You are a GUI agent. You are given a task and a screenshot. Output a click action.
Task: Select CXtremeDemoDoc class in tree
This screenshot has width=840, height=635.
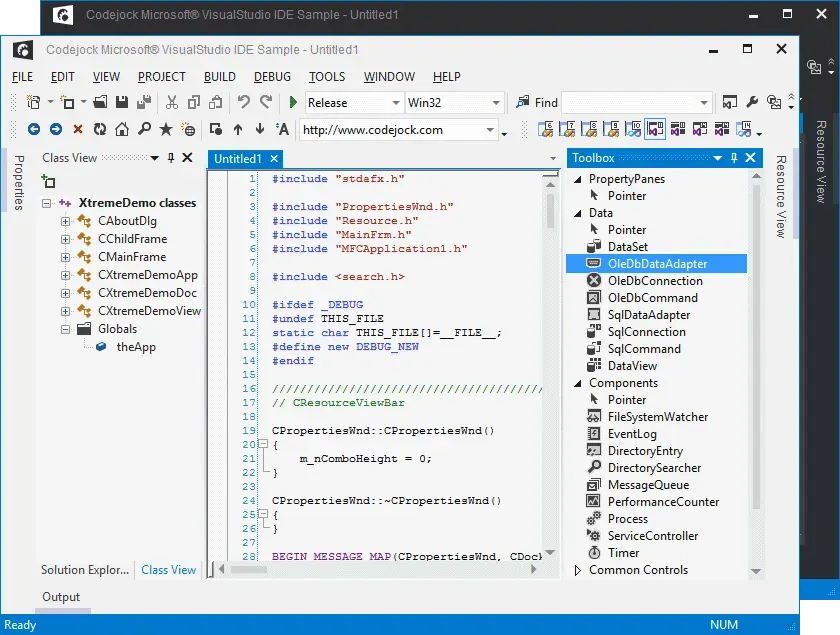click(x=147, y=293)
